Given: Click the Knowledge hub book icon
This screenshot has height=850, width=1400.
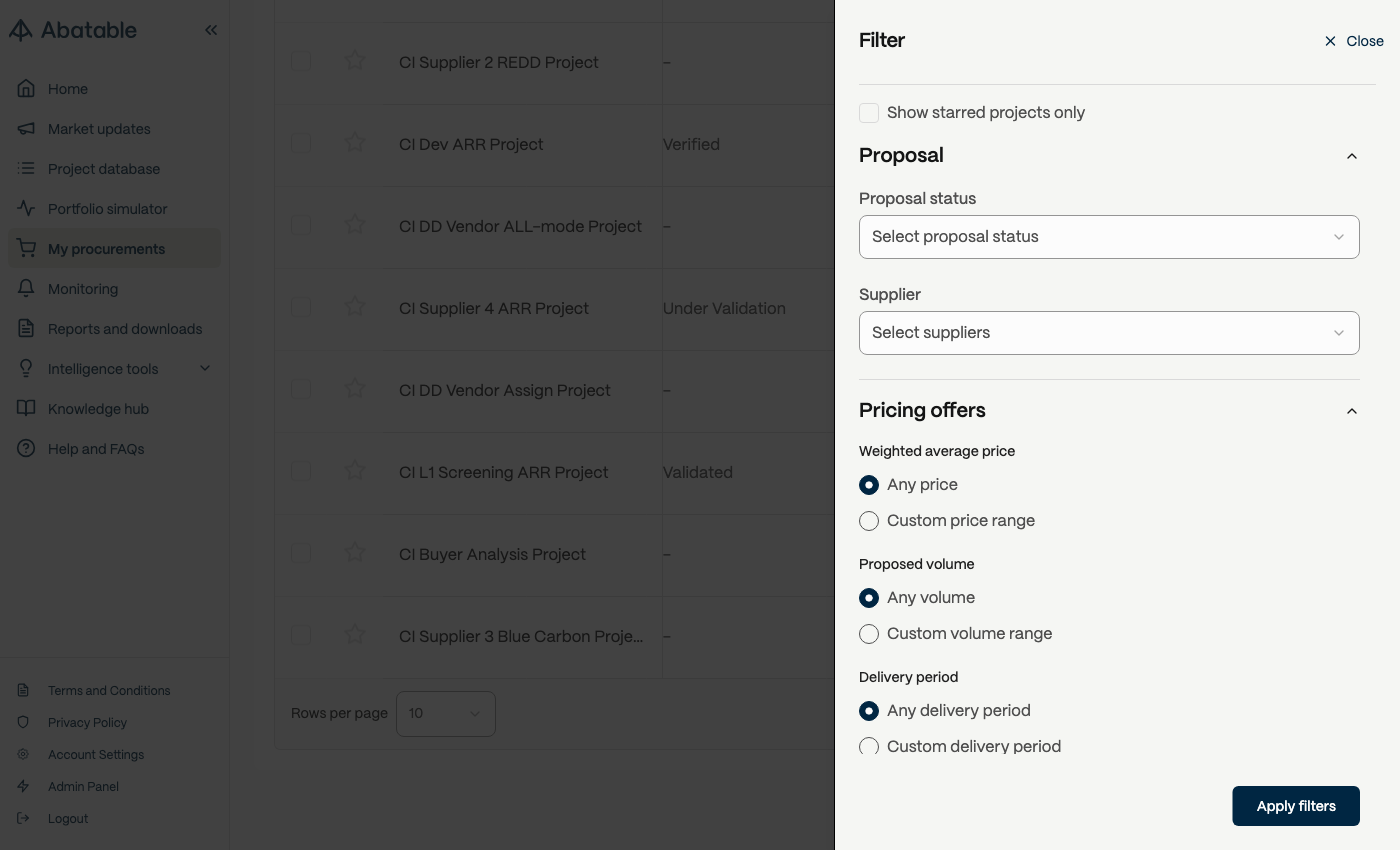Looking at the screenshot, I should click(x=27, y=409).
